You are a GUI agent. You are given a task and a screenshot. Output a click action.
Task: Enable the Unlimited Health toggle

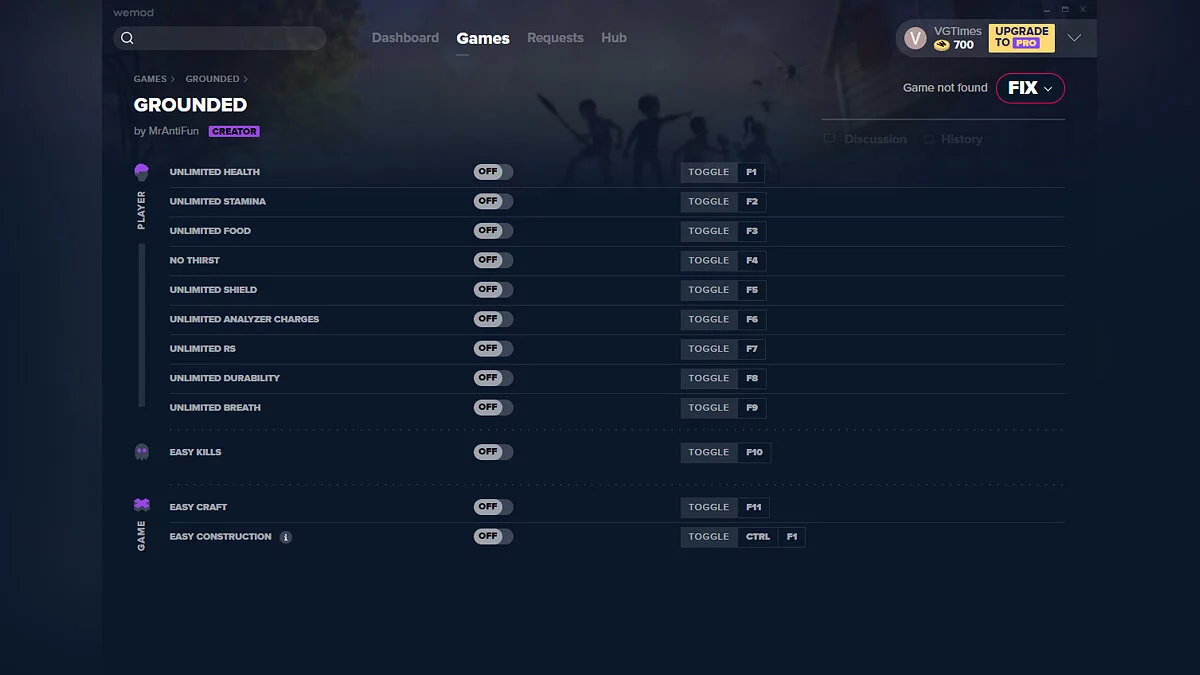[x=493, y=172]
